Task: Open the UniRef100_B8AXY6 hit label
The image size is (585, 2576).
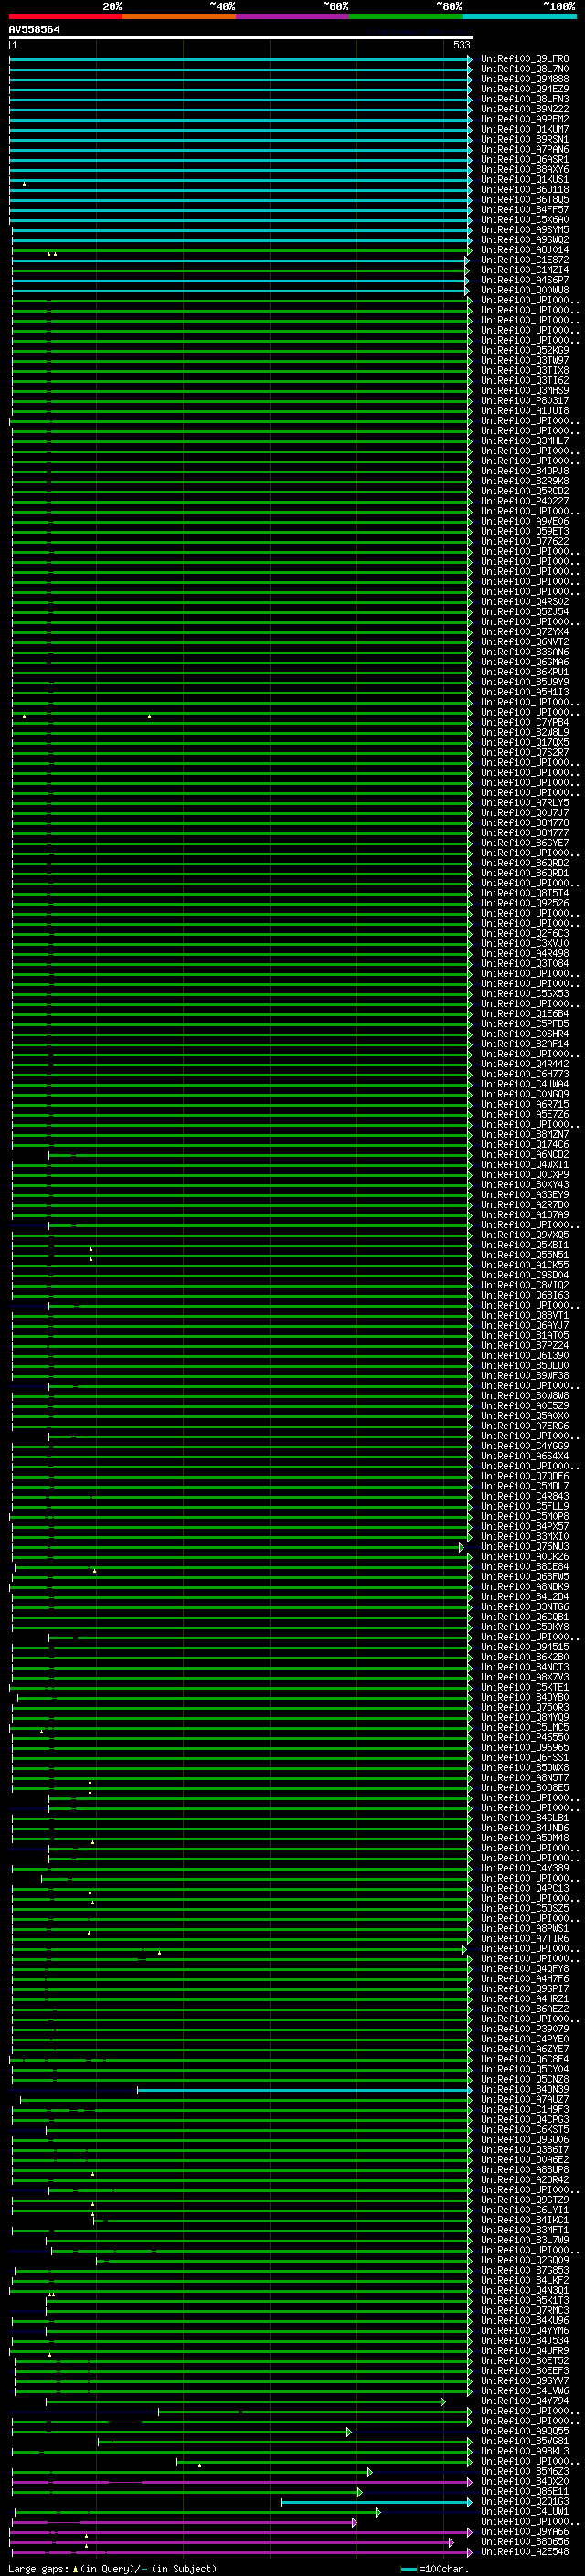Action: point(524,170)
